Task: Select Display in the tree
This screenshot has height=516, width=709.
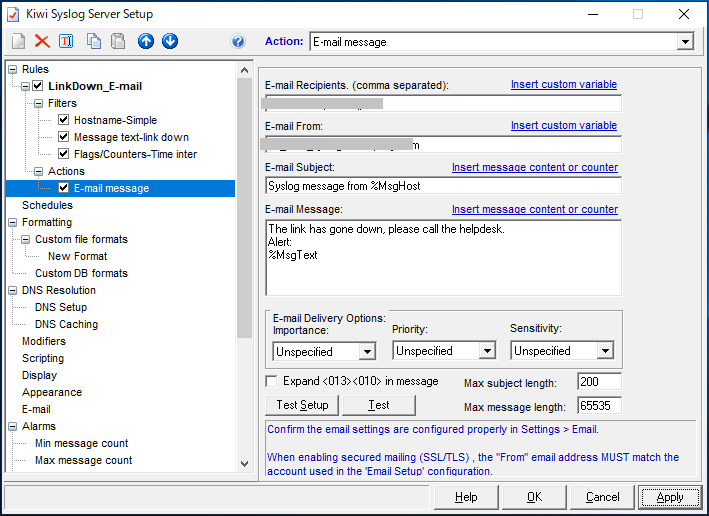Action: coord(39,375)
